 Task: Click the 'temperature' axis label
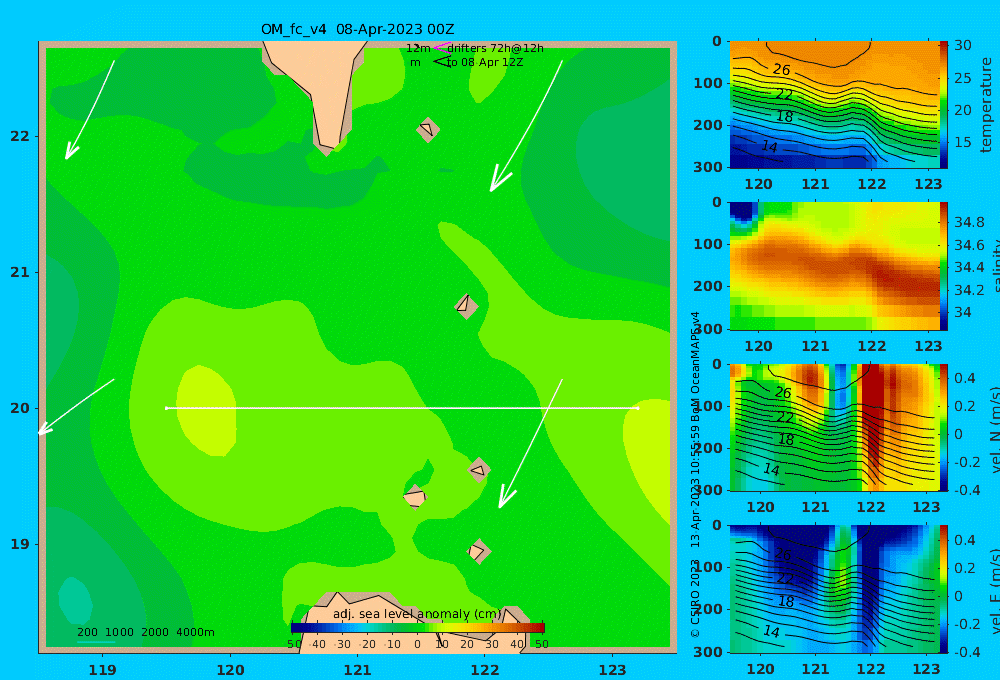click(x=986, y=105)
